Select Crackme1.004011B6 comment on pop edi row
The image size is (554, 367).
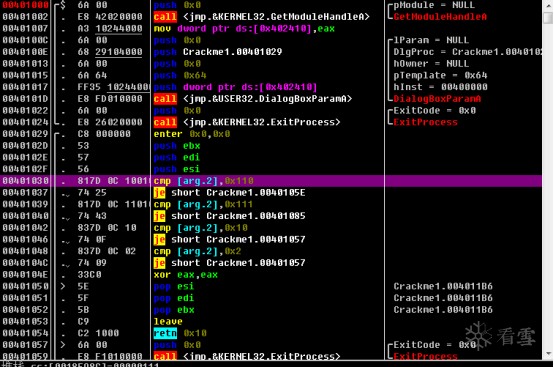click(x=443, y=298)
